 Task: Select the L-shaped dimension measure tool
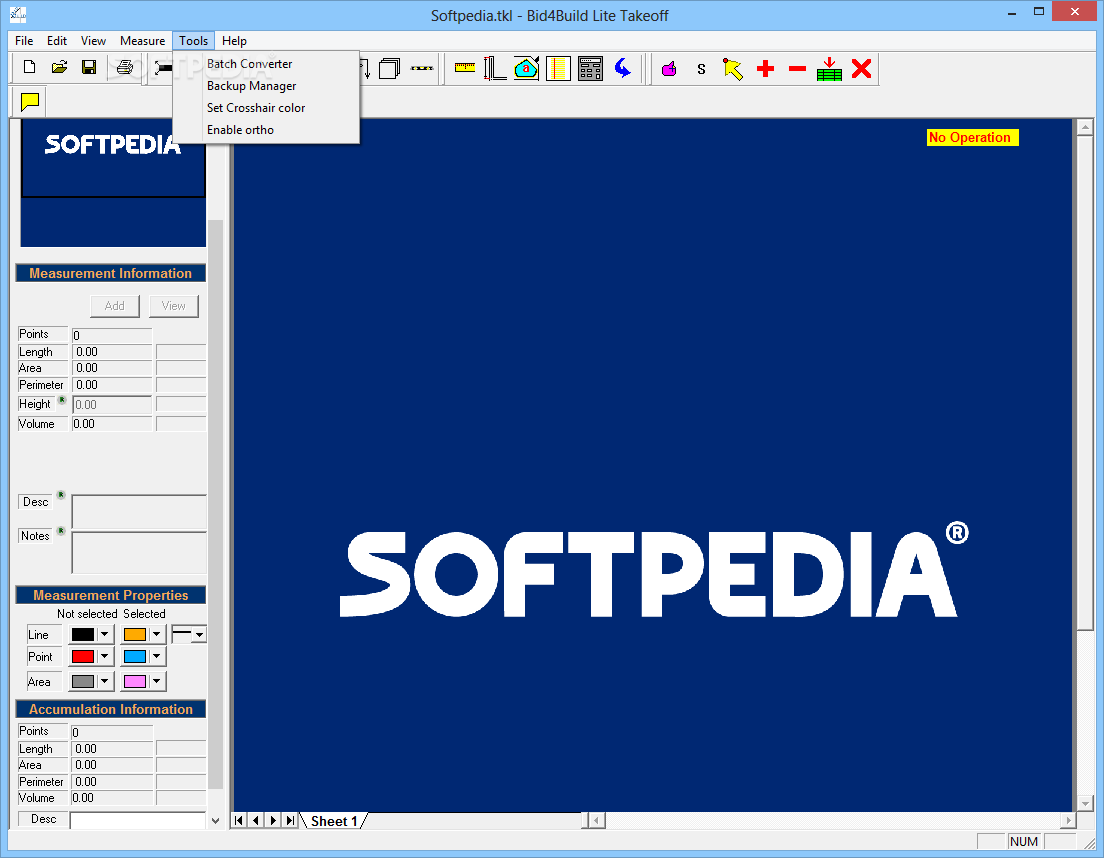[495, 68]
